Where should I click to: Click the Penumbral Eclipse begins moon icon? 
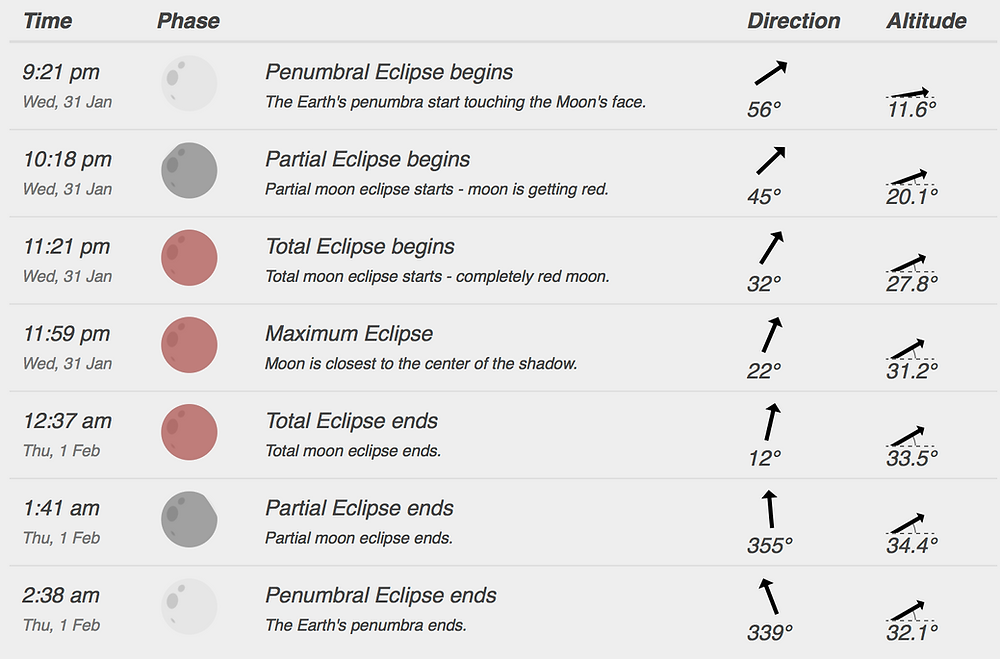[189, 84]
